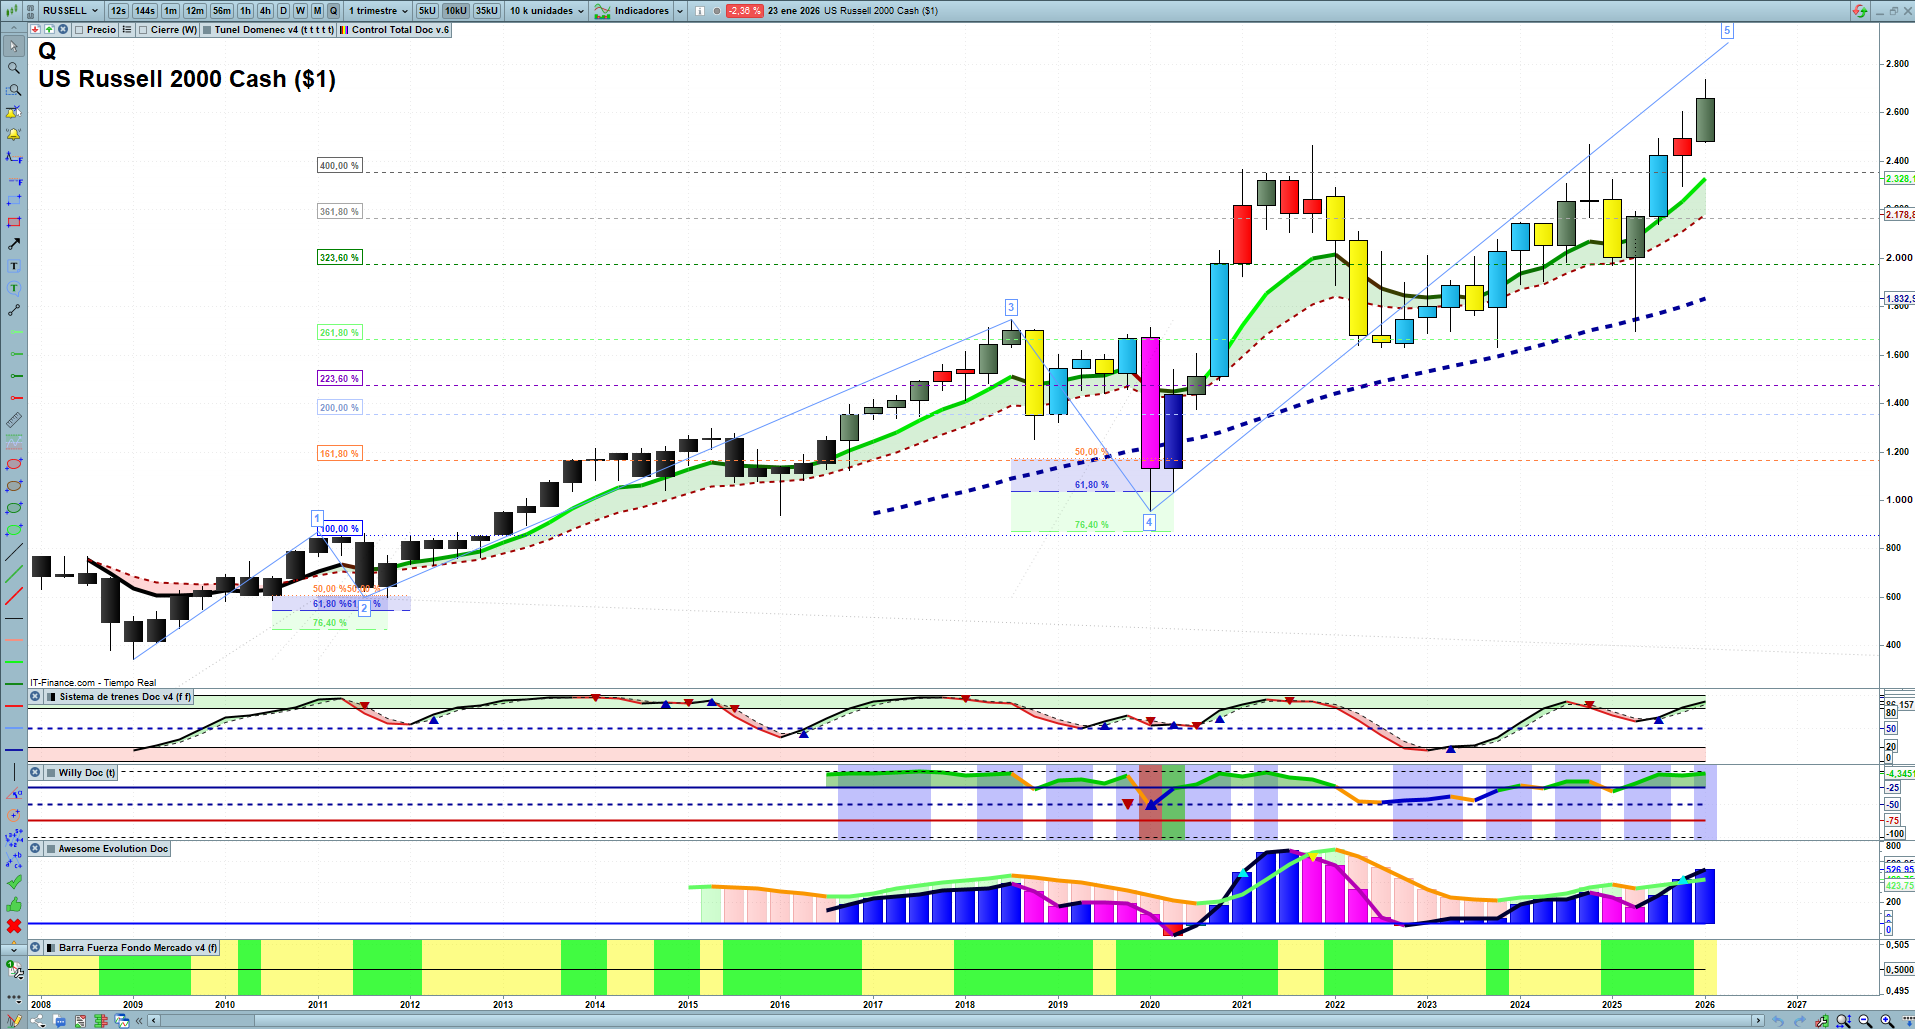
Task: Select the 12s timeframe
Action: pos(118,11)
